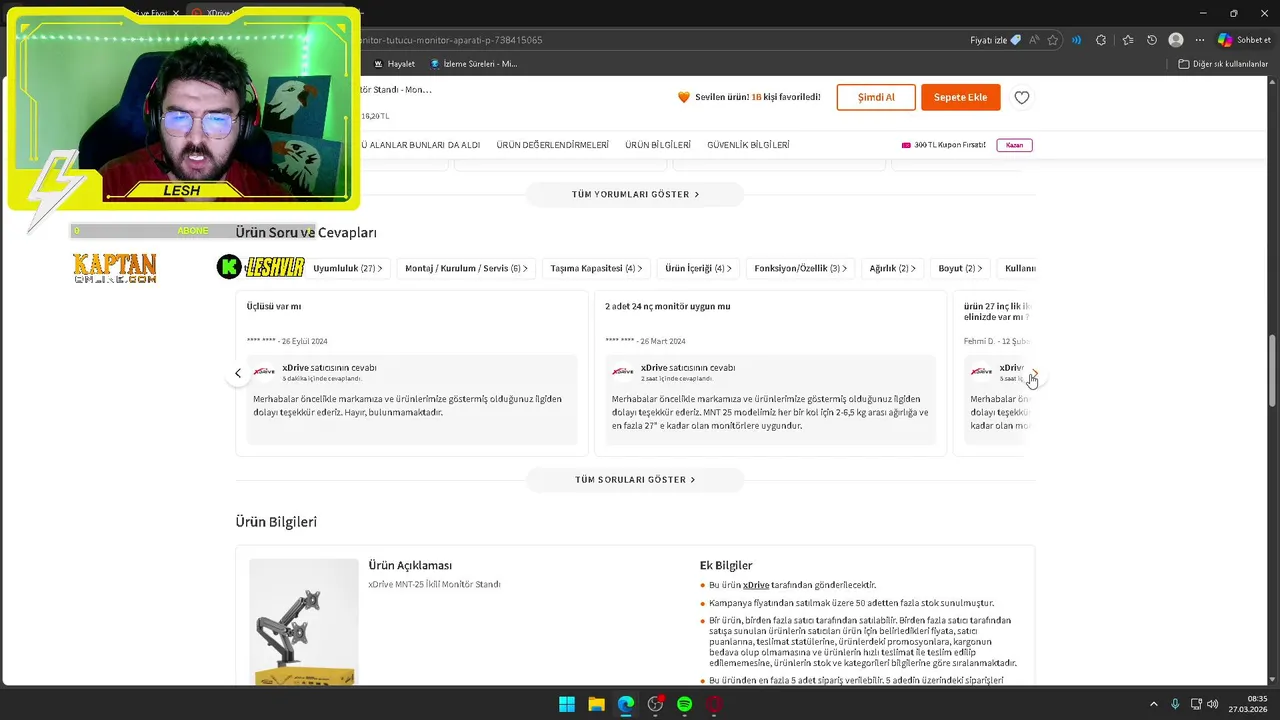Open the browser three-dots settings menu
The image size is (1280, 720).
point(1200,40)
